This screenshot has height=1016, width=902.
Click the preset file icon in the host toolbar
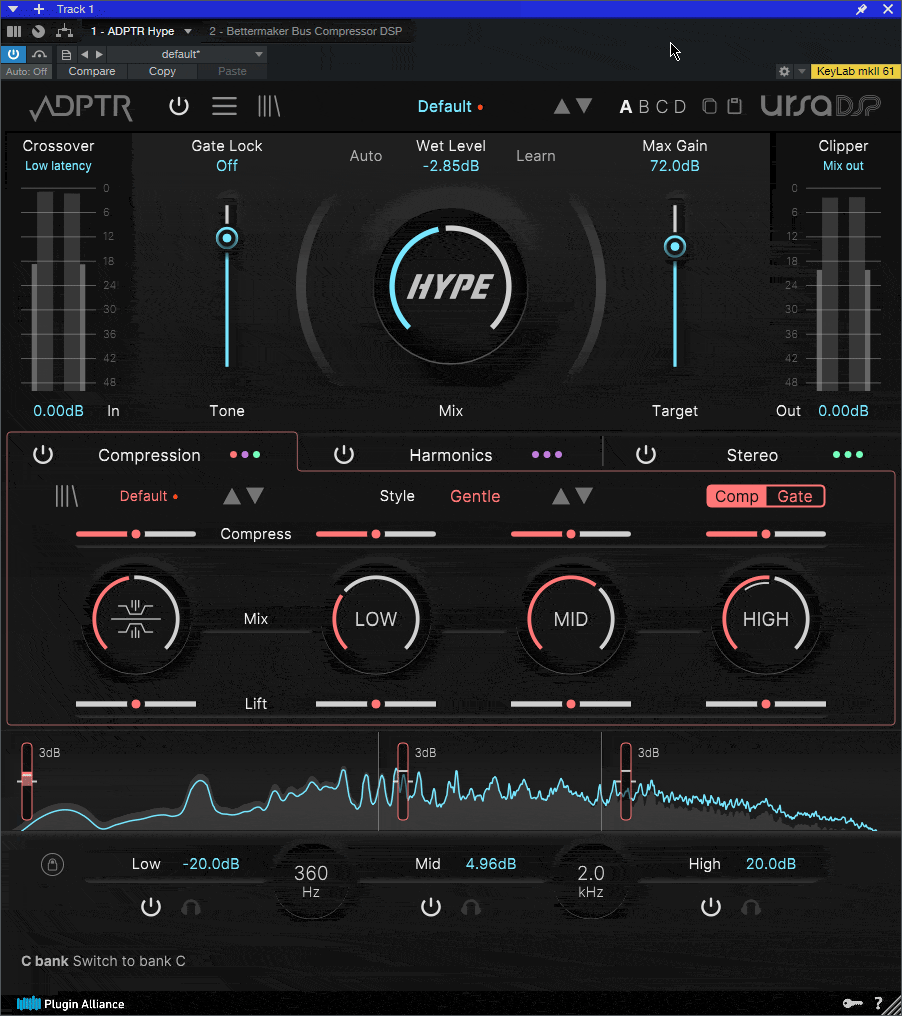click(66, 54)
